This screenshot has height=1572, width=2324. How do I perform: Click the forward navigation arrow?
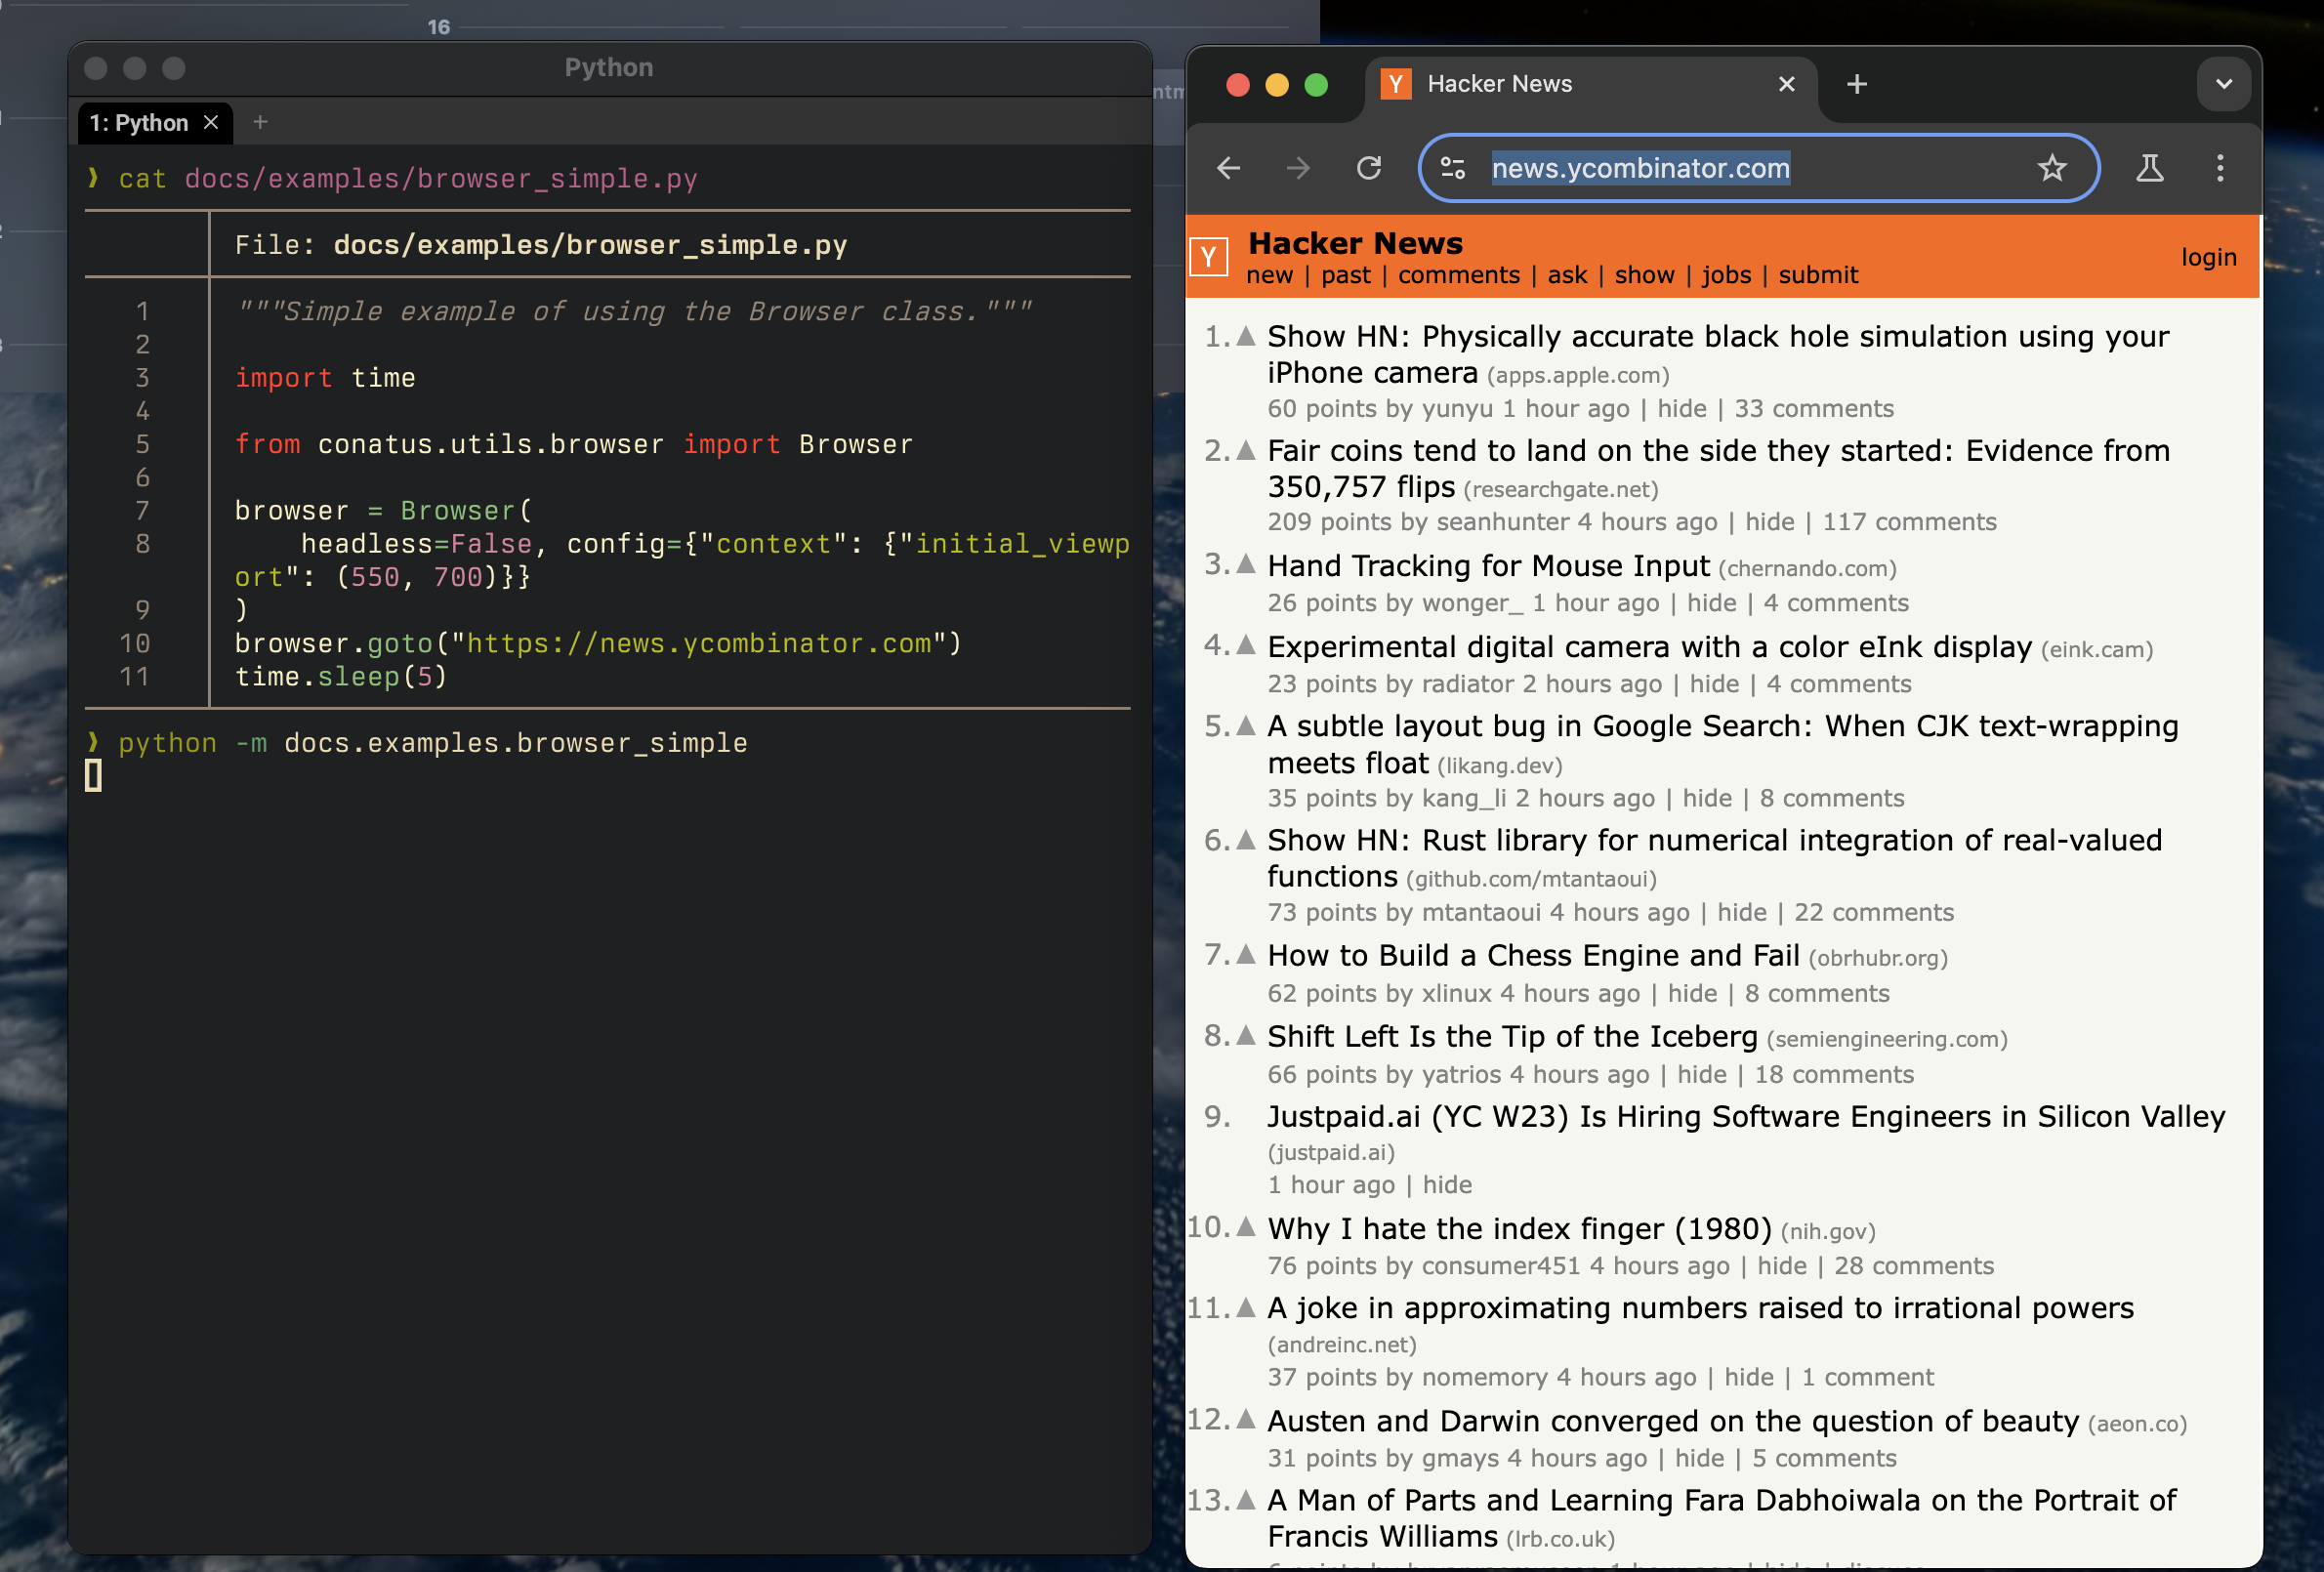[1298, 168]
